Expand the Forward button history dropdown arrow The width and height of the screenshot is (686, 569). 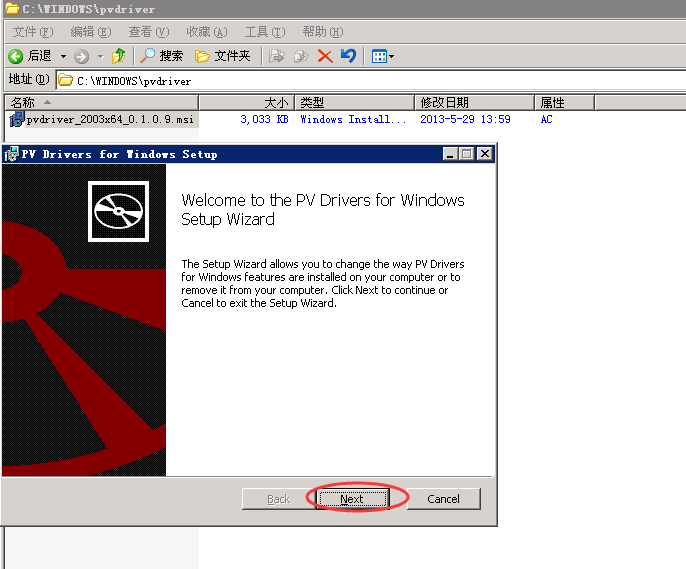pos(100,56)
